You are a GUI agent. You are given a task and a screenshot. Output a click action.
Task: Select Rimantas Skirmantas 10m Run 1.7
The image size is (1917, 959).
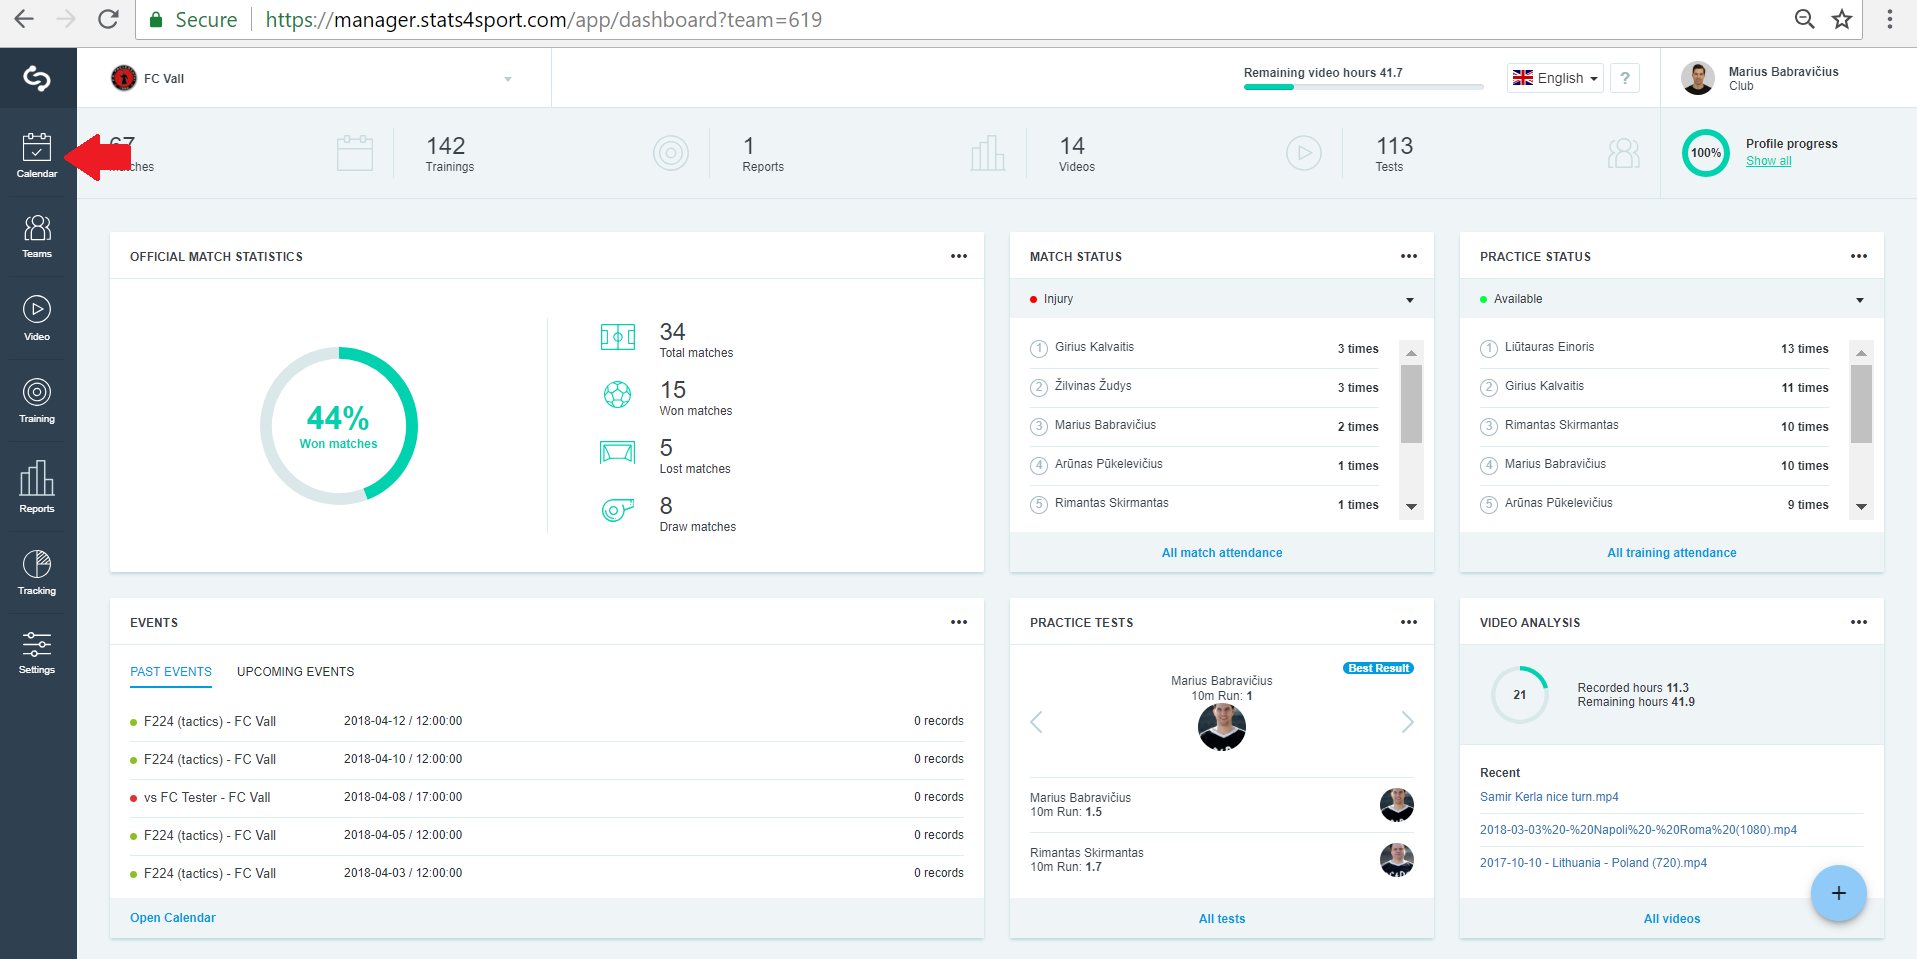point(1222,860)
